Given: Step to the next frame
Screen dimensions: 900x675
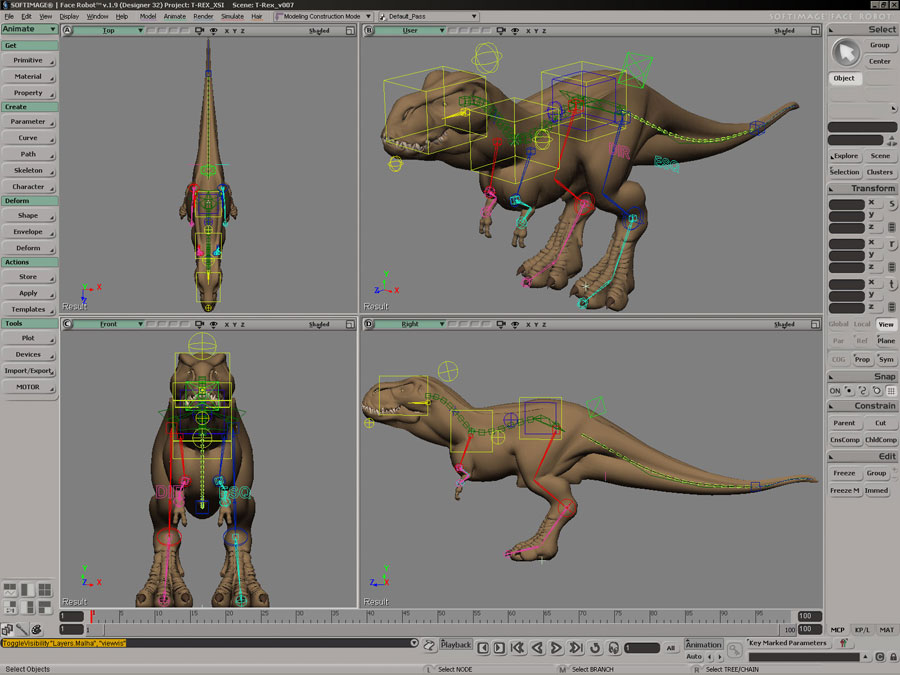Looking at the screenshot, I should 499,648.
